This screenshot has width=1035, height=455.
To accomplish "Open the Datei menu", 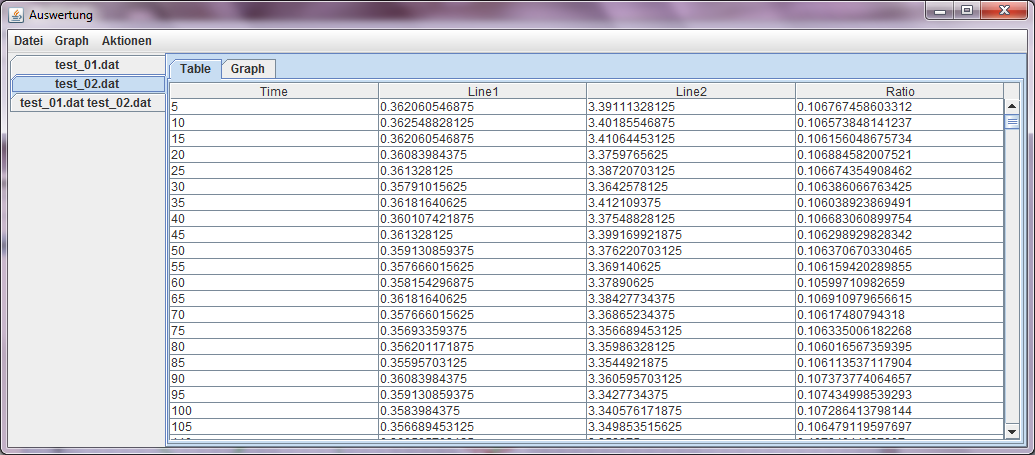I will [28, 41].
